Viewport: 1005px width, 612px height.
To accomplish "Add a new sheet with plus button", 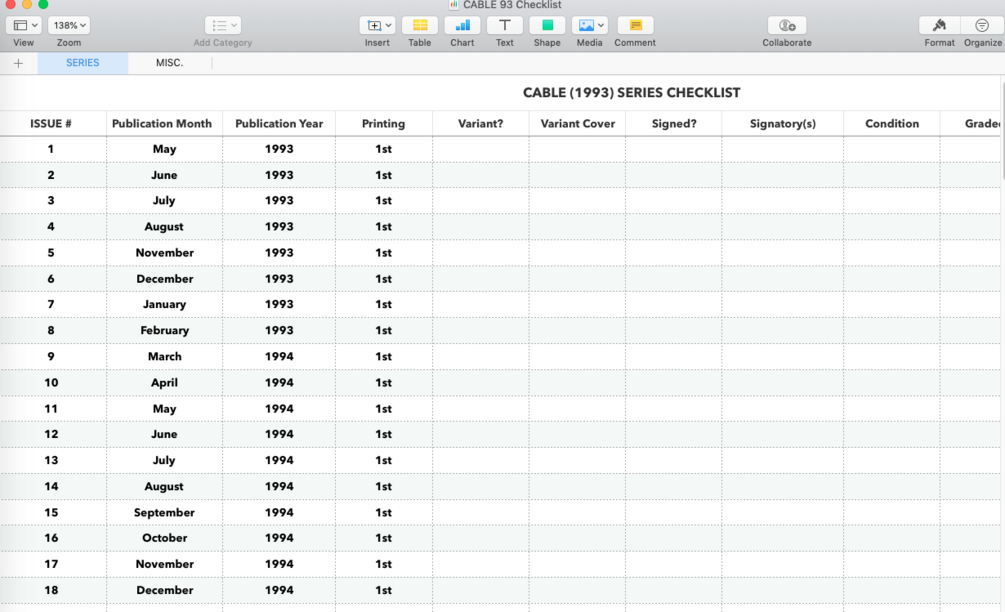I will coord(19,63).
